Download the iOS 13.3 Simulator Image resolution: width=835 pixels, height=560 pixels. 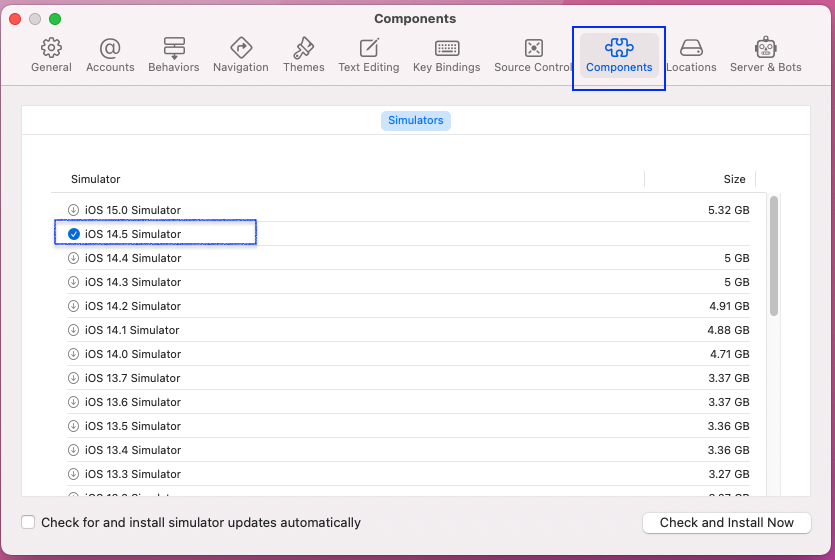[73, 473]
